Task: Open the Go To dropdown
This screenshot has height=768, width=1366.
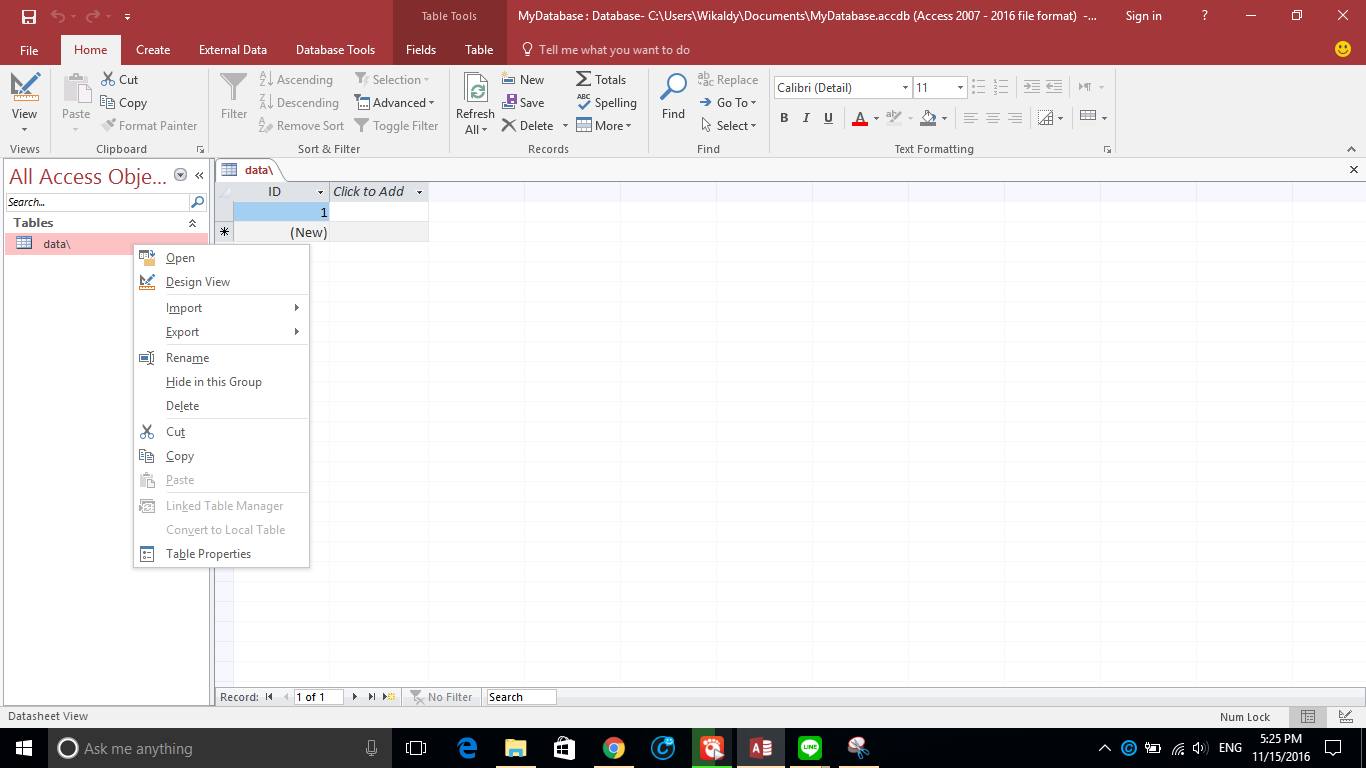Action: click(x=728, y=103)
